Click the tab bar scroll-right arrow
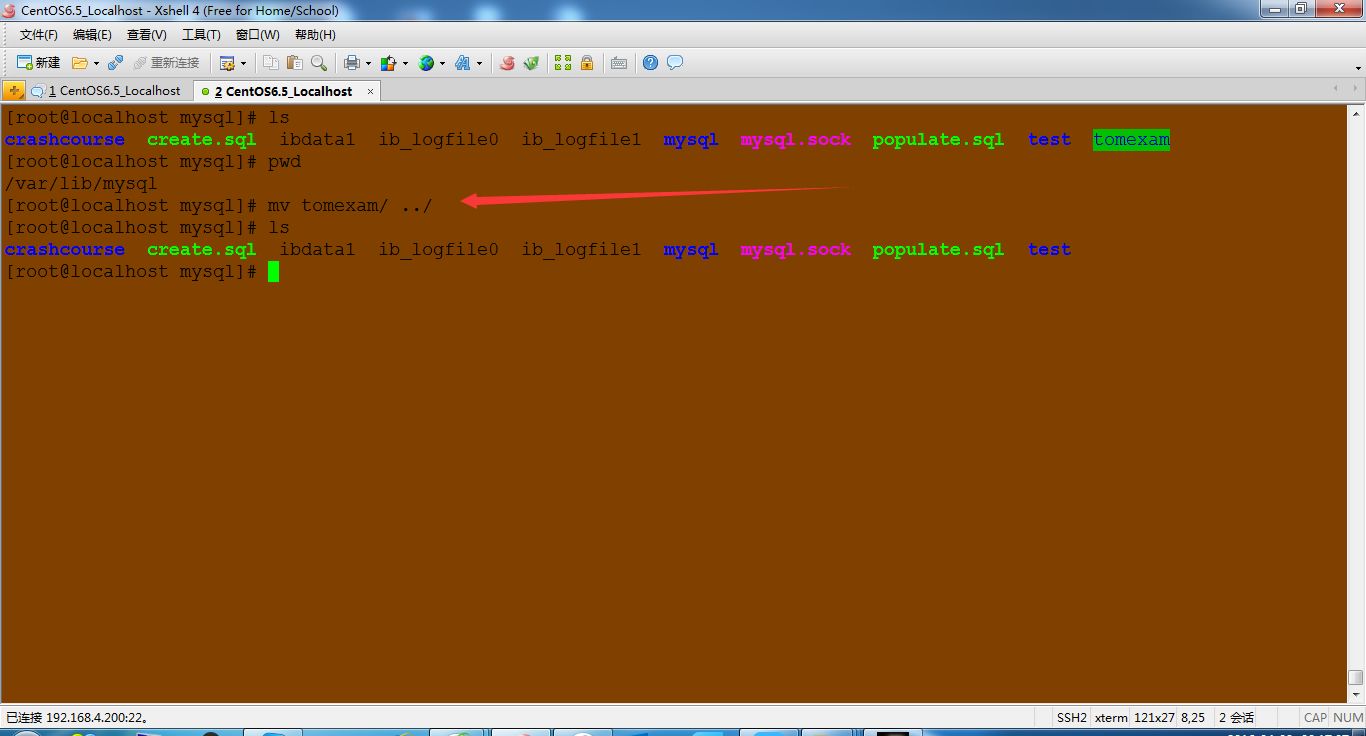Screen dimensions: 1366x736 coord(1356,90)
